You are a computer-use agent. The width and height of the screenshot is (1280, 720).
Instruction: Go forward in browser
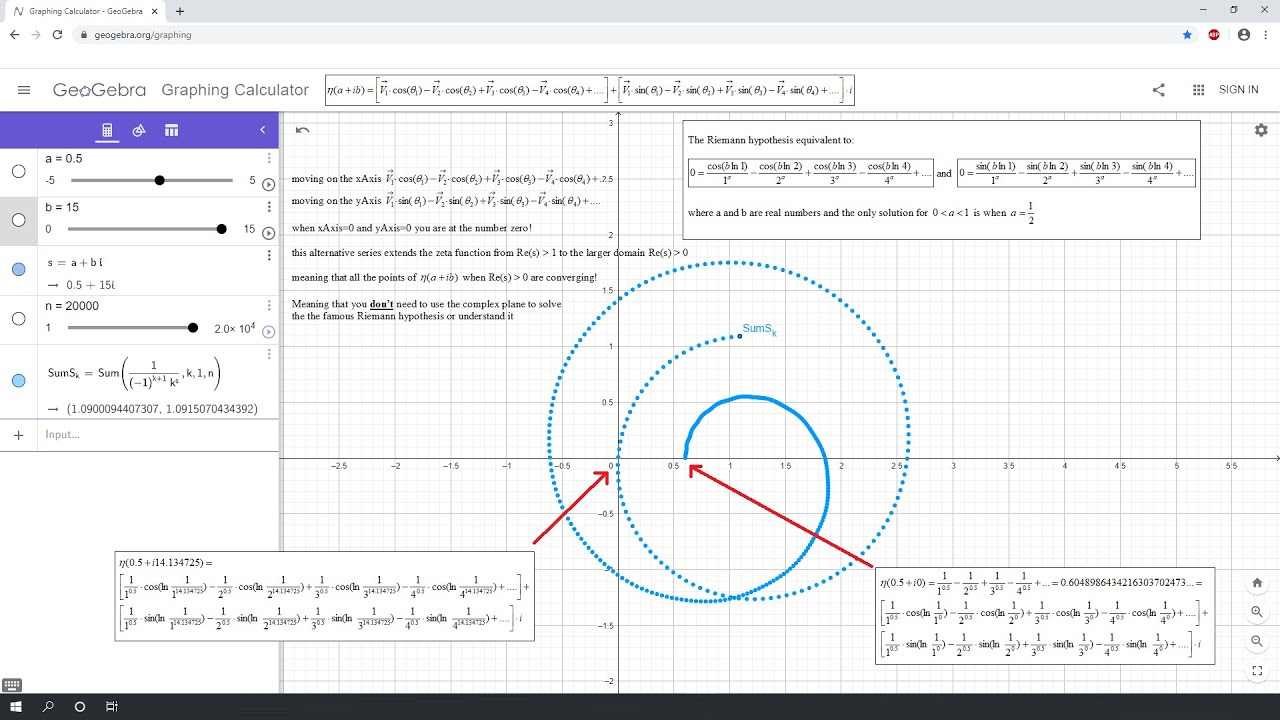tap(36, 34)
